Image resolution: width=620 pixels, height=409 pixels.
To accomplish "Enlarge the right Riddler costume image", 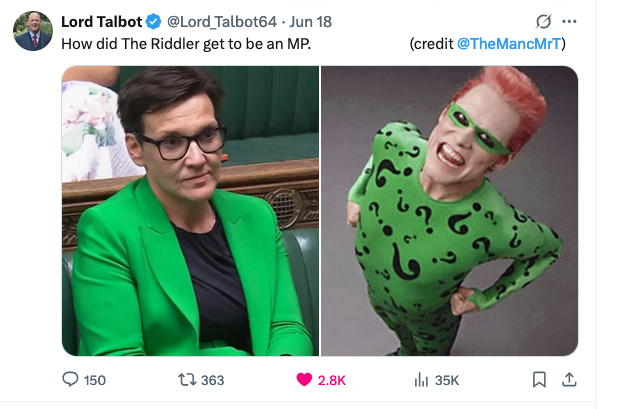I will pyautogui.click(x=449, y=211).
